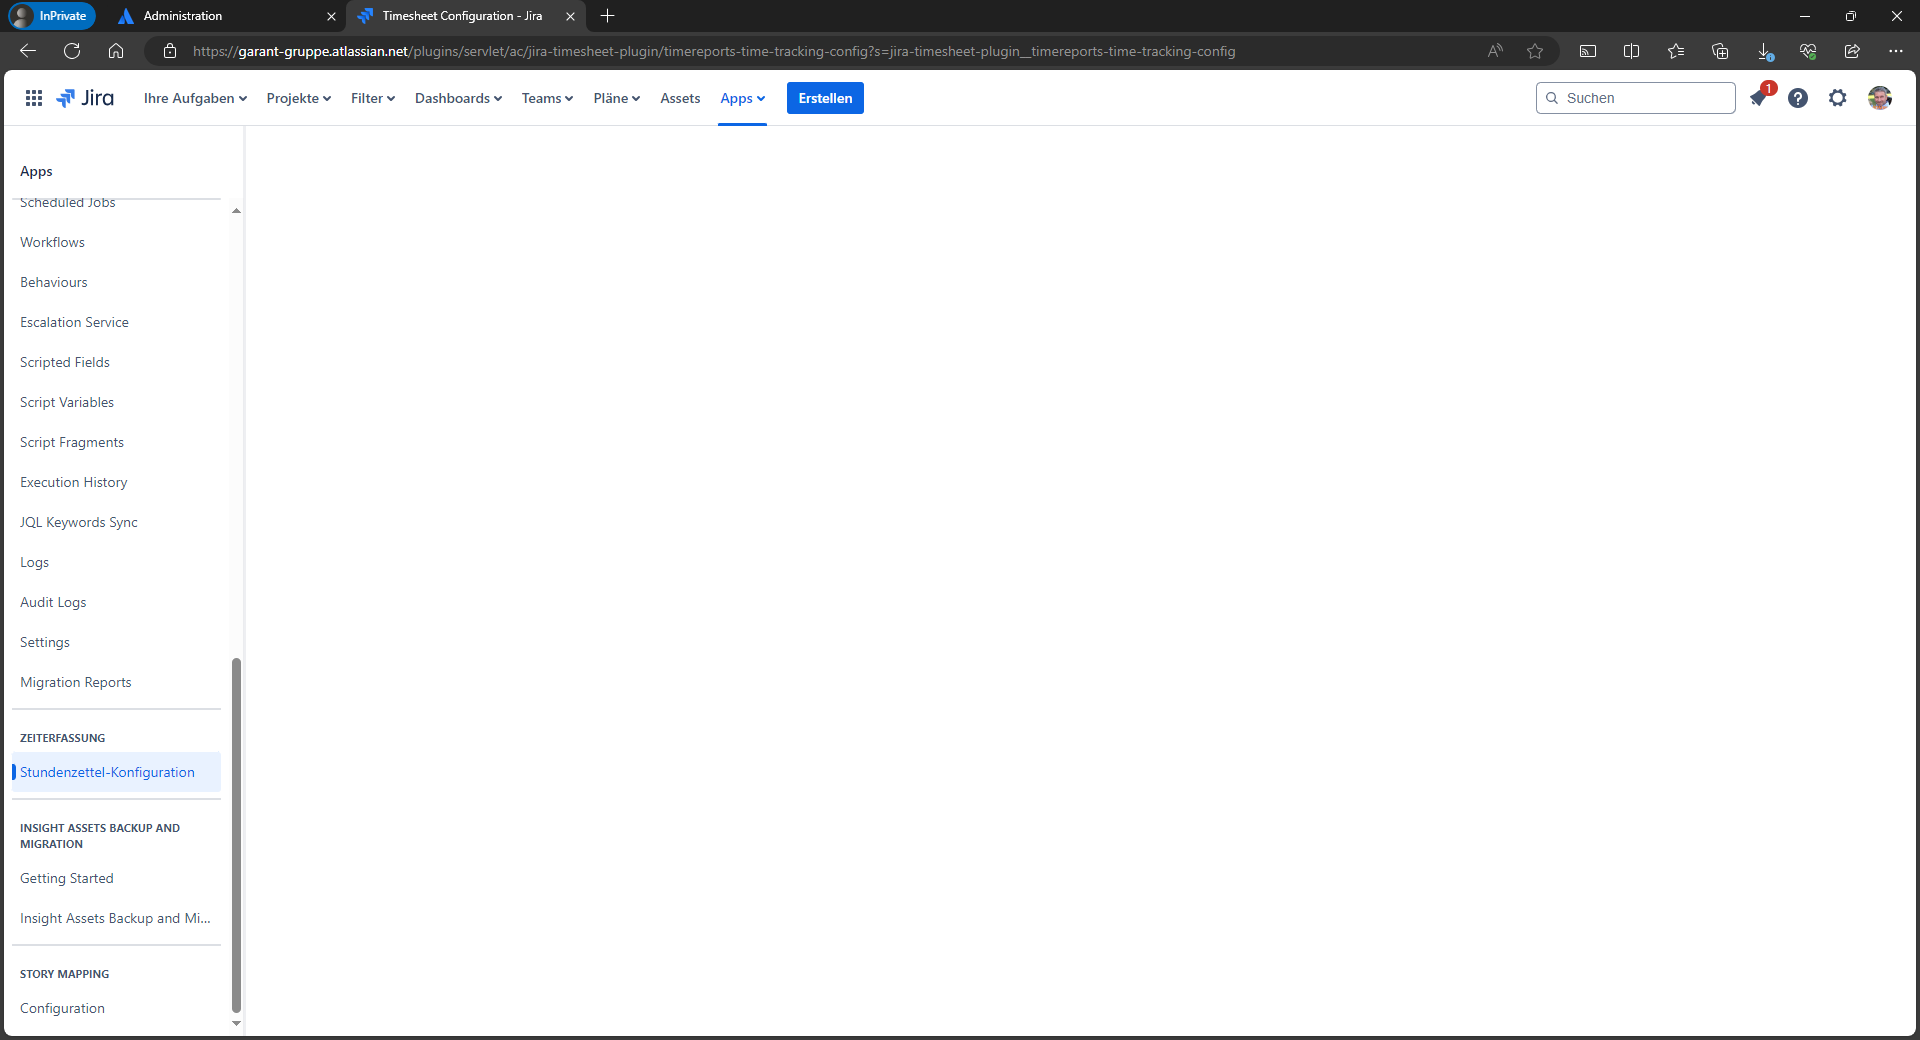This screenshot has height=1040, width=1920.
Task: Click browser back arrow
Action: pyautogui.click(x=28, y=51)
